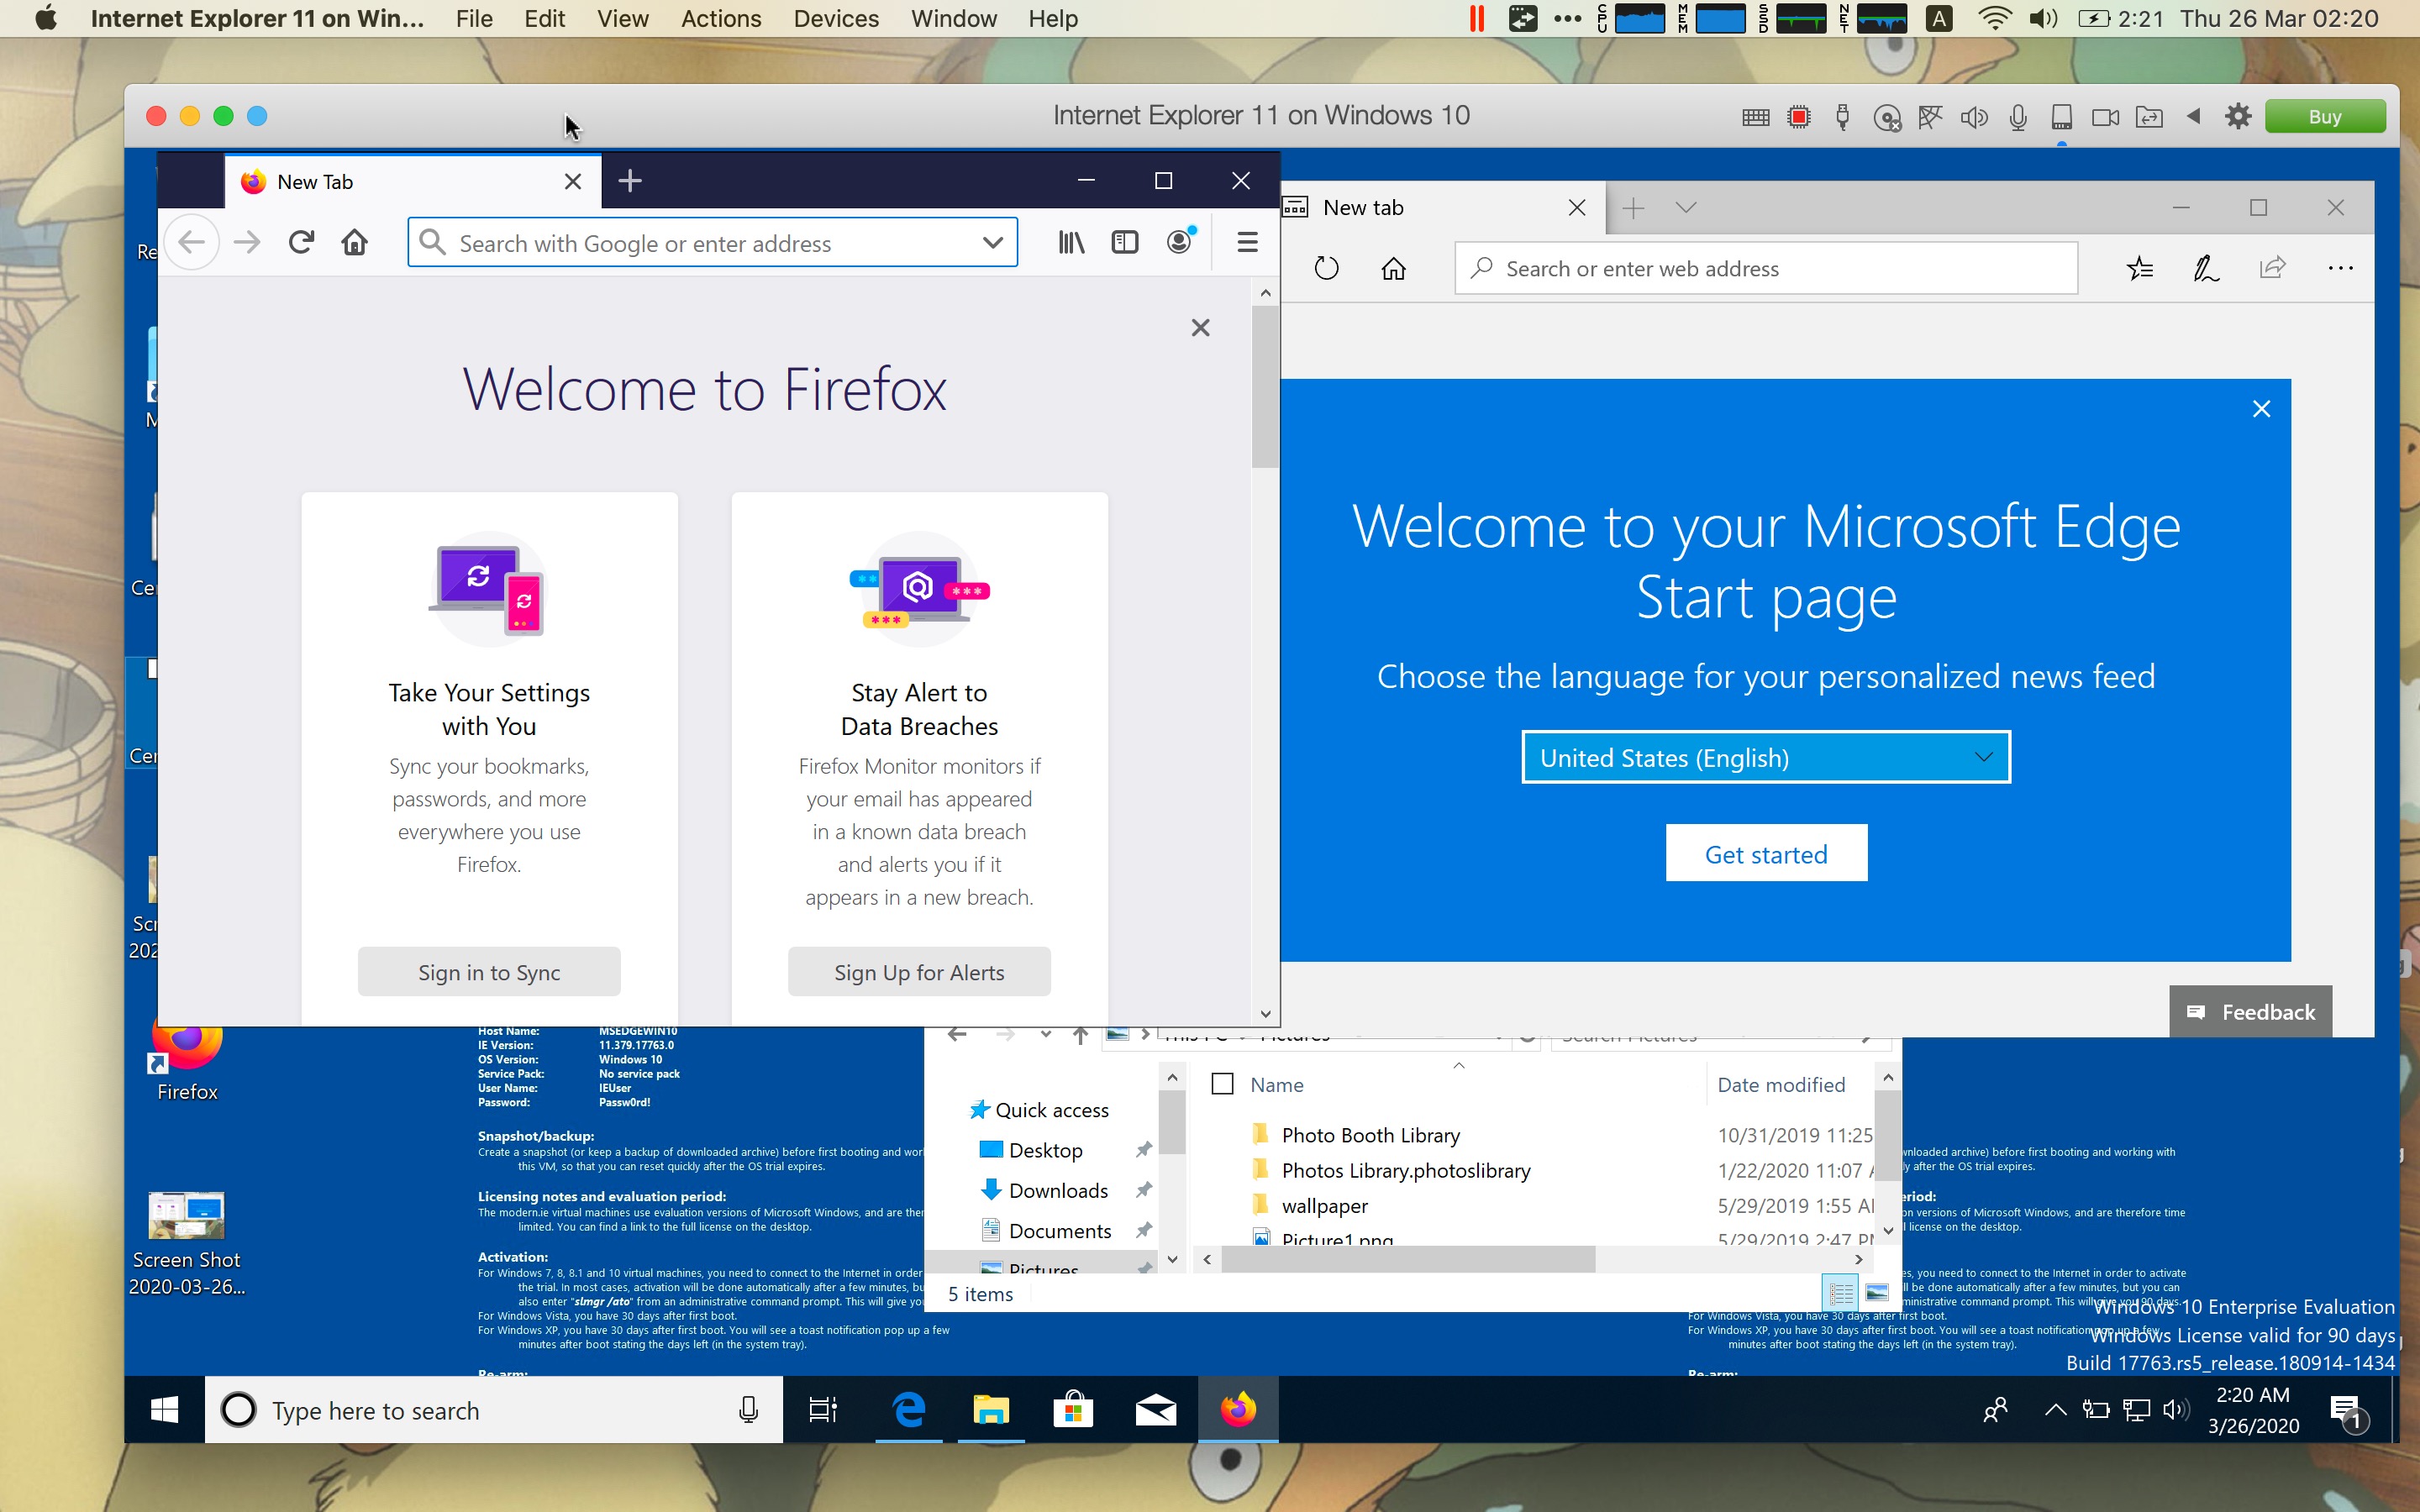
Task: Open Firefox hamburger menu
Action: tap(1247, 242)
